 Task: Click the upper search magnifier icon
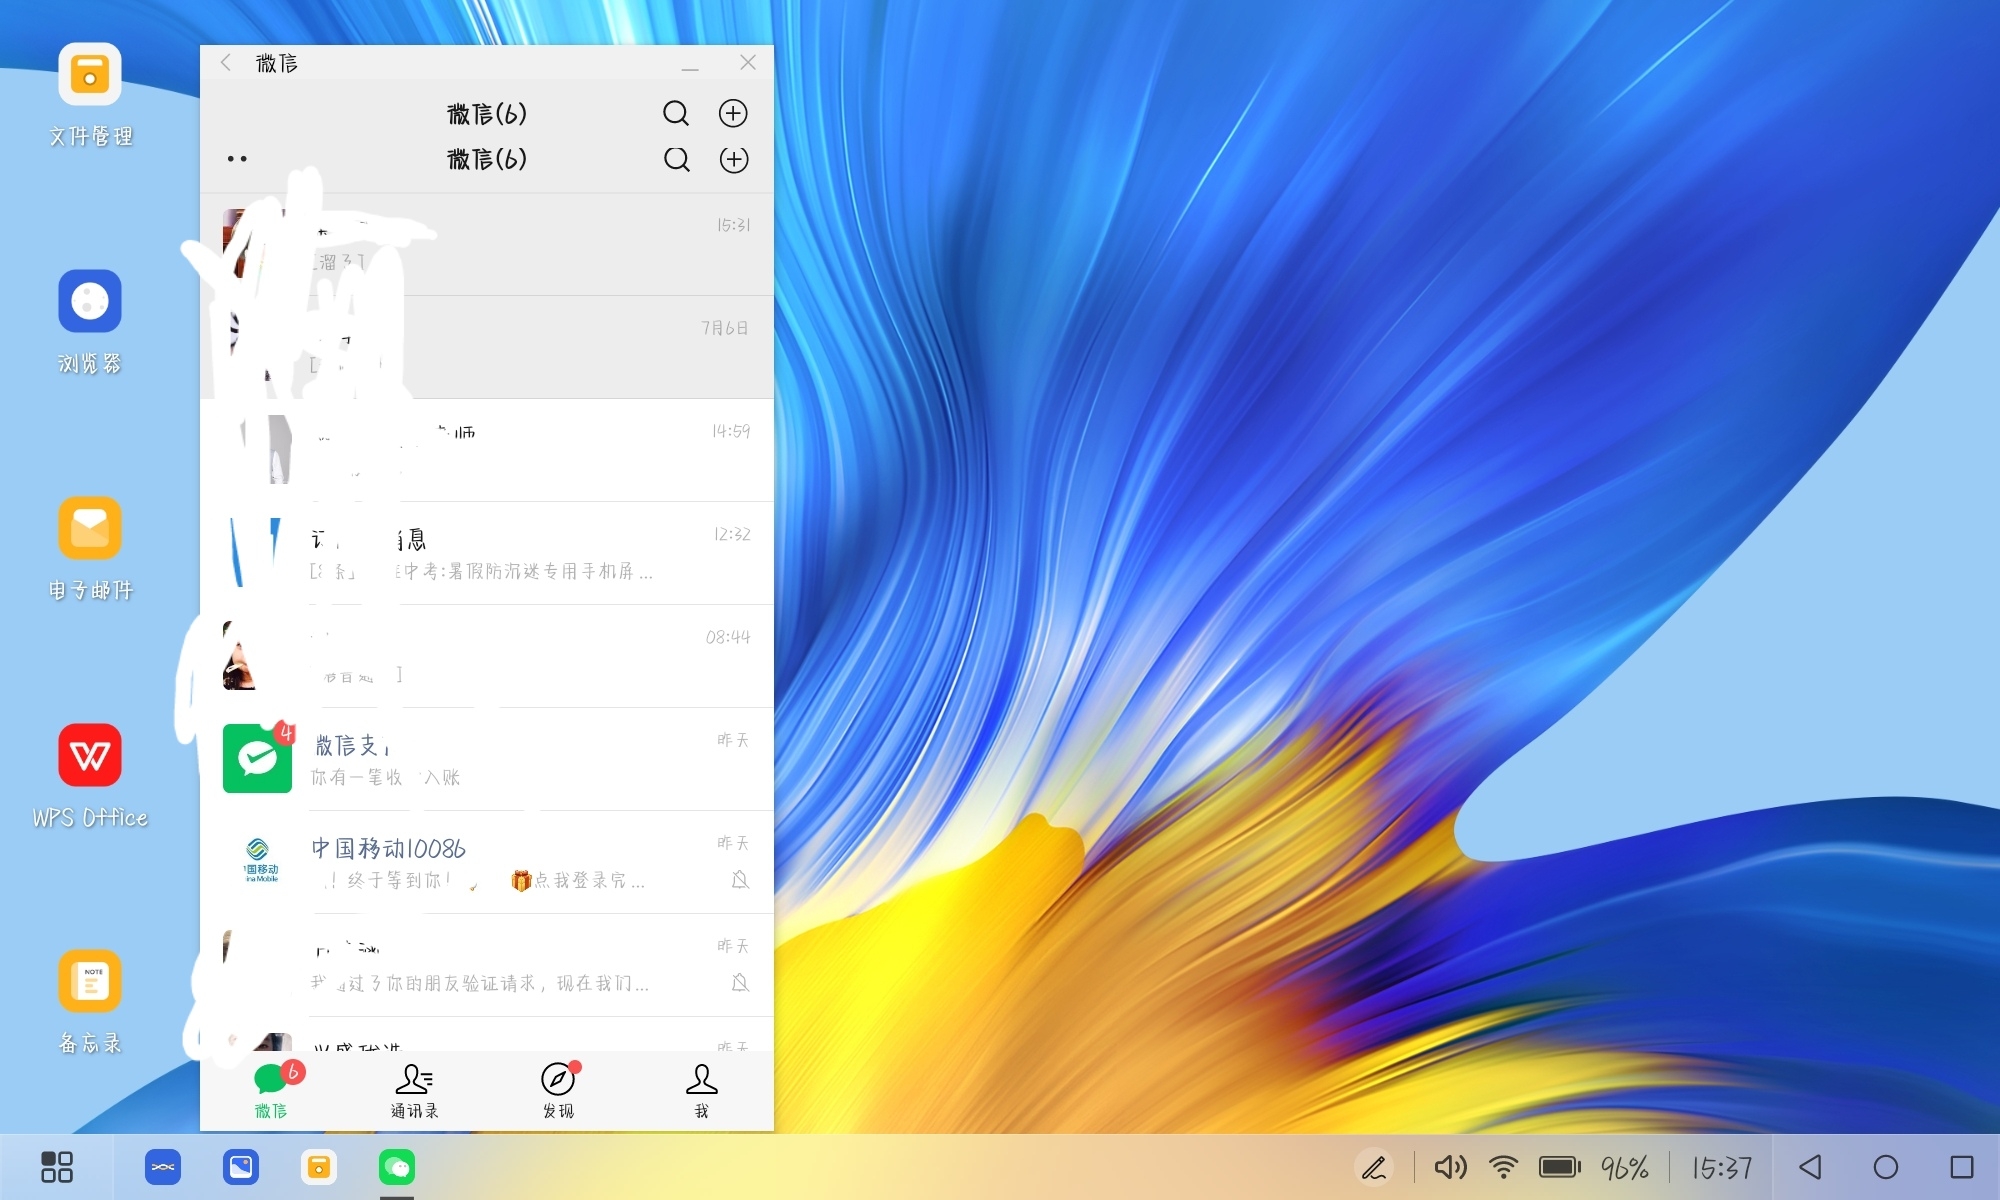click(x=676, y=113)
